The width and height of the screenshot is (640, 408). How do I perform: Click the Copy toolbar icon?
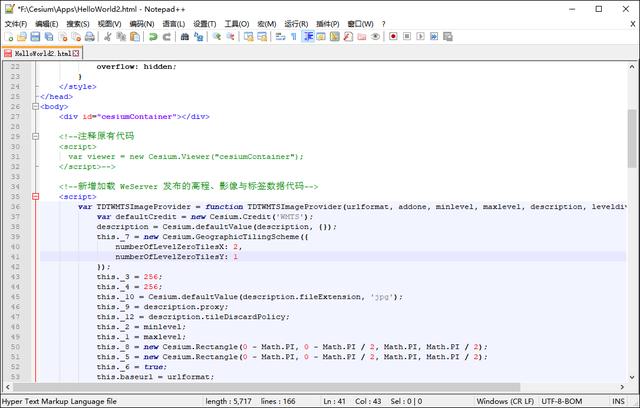121,37
